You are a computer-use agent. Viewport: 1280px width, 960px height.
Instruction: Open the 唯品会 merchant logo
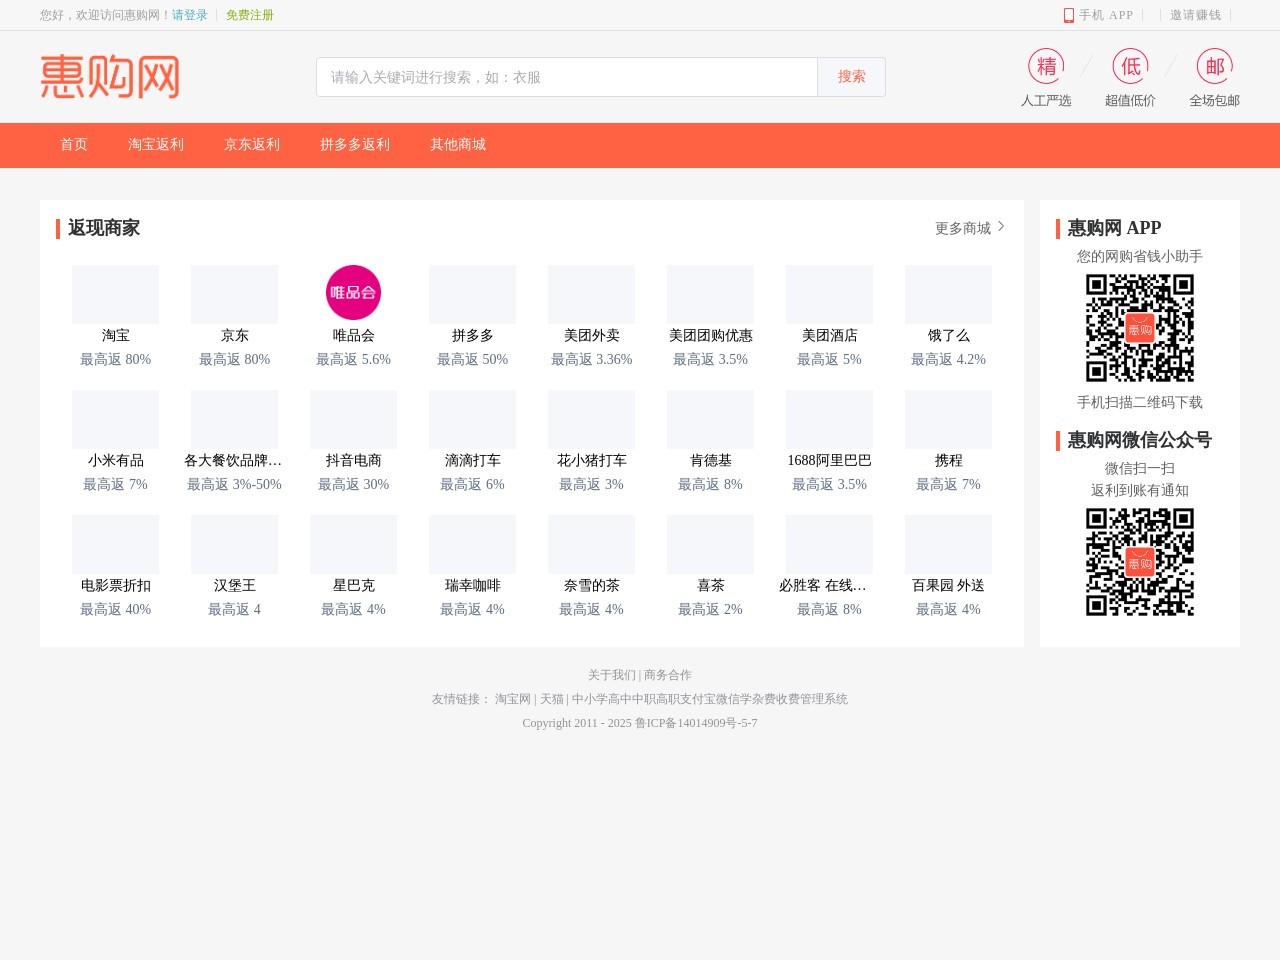(x=353, y=293)
